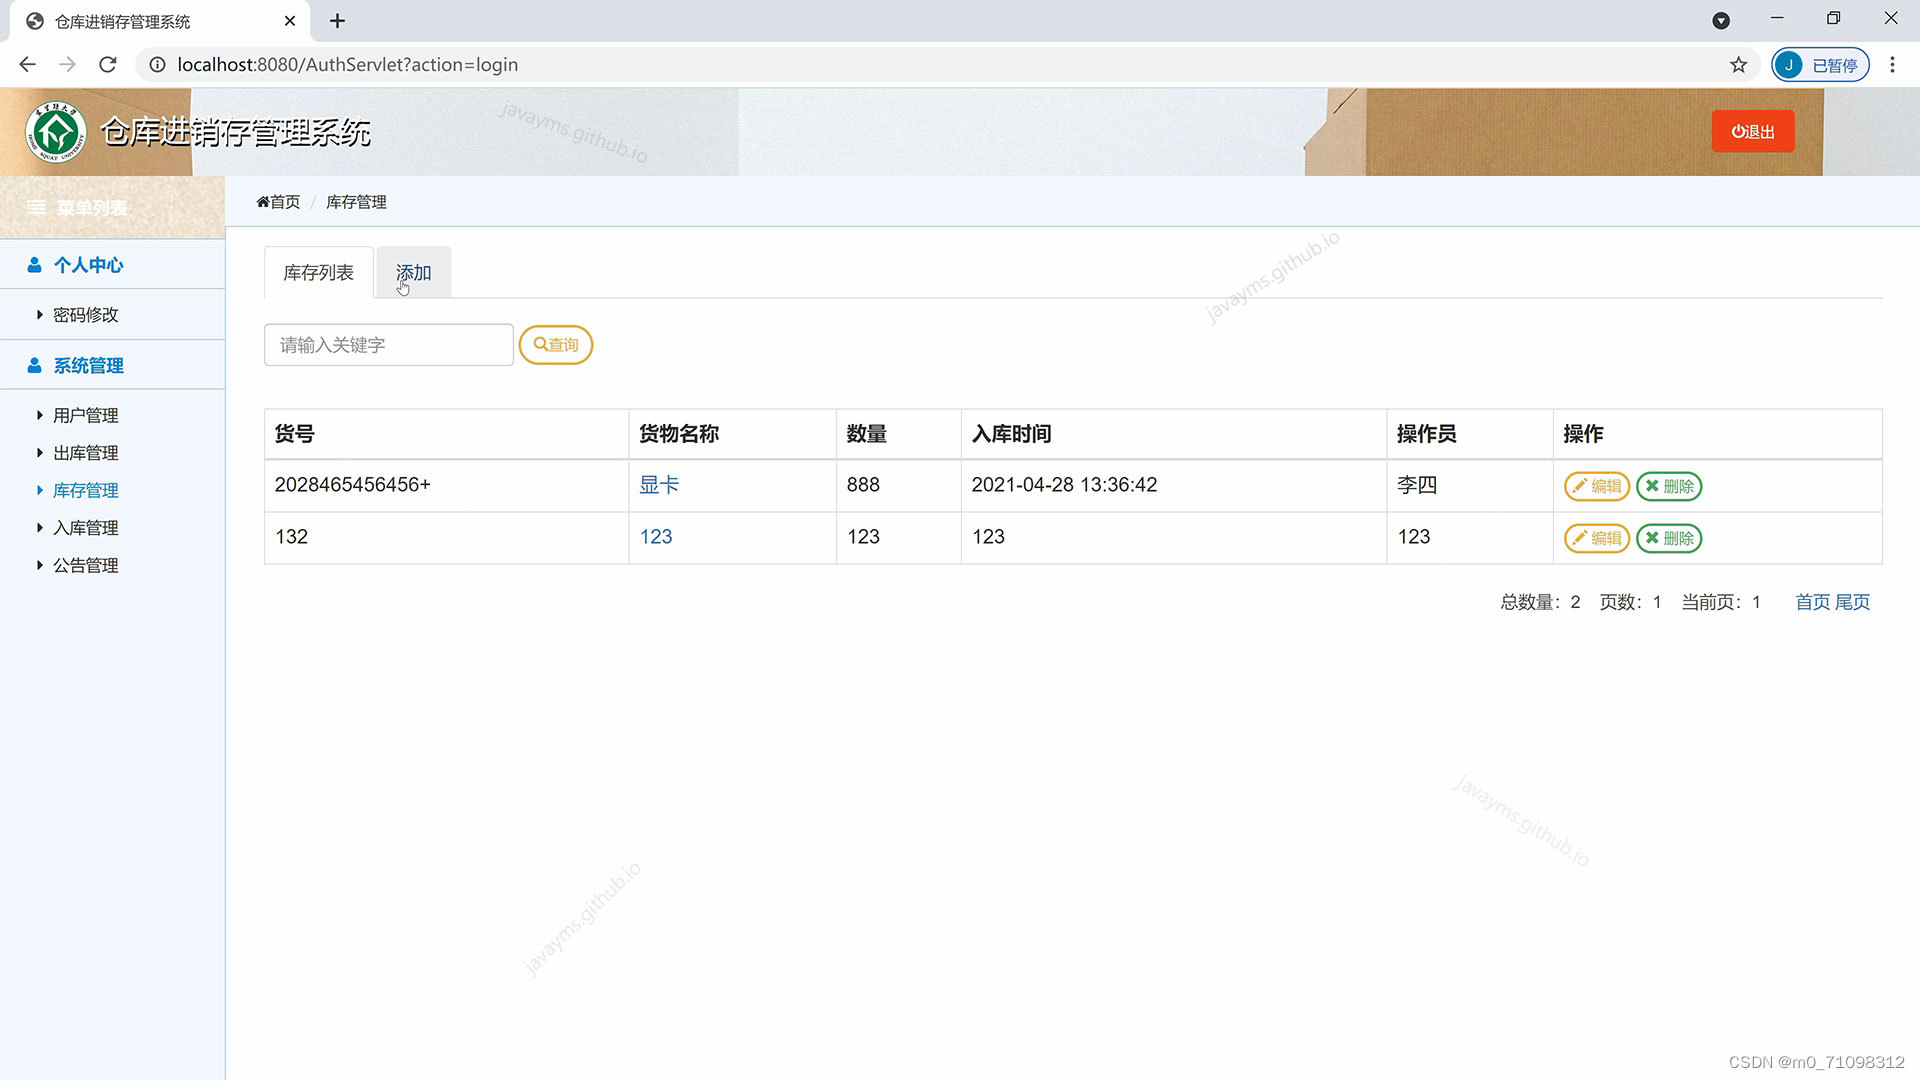Viewport: 1920px width, 1080px height.
Task: Open the Chrome three-dot menu
Action: click(x=1892, y=65)
